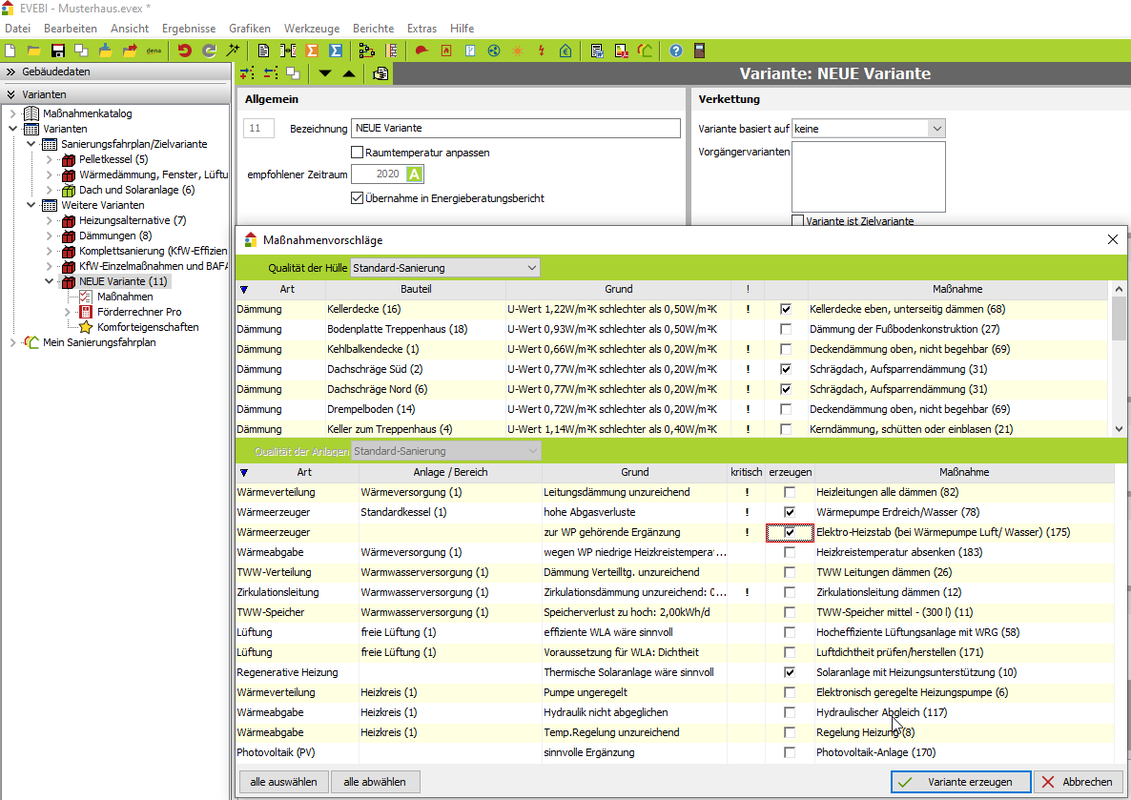Click the red undo arrow icon
The height and width of the screenshot is (800, 1131).
tap(184, 50)
